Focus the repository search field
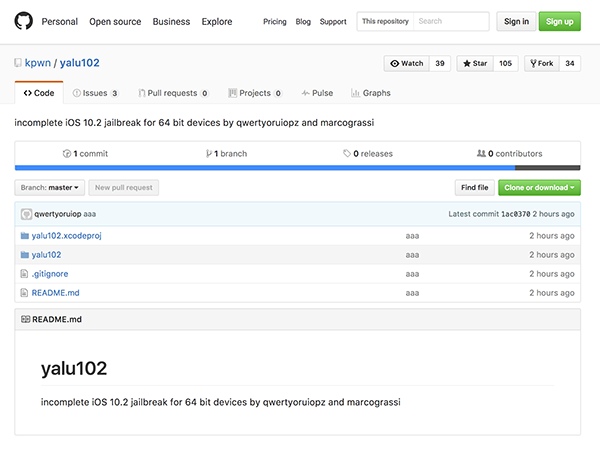The image size is (600, 451). pyautogui.click(x=452, y=21)
